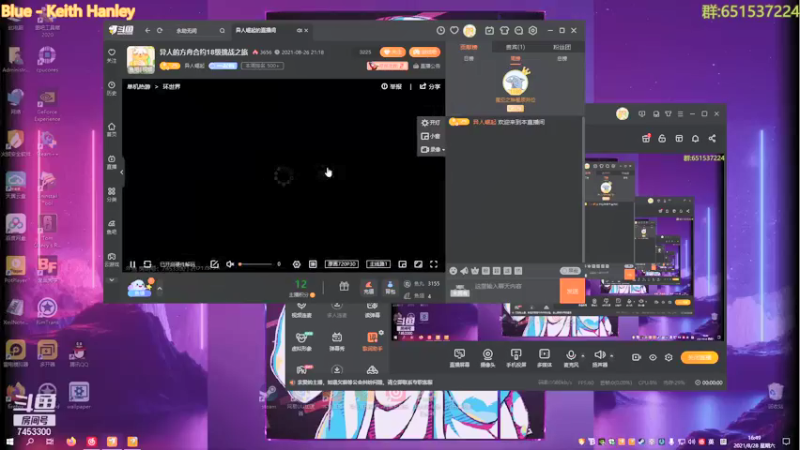The image size is (800, 450).
Task: Send the chat message
Action: click(572, 291)
